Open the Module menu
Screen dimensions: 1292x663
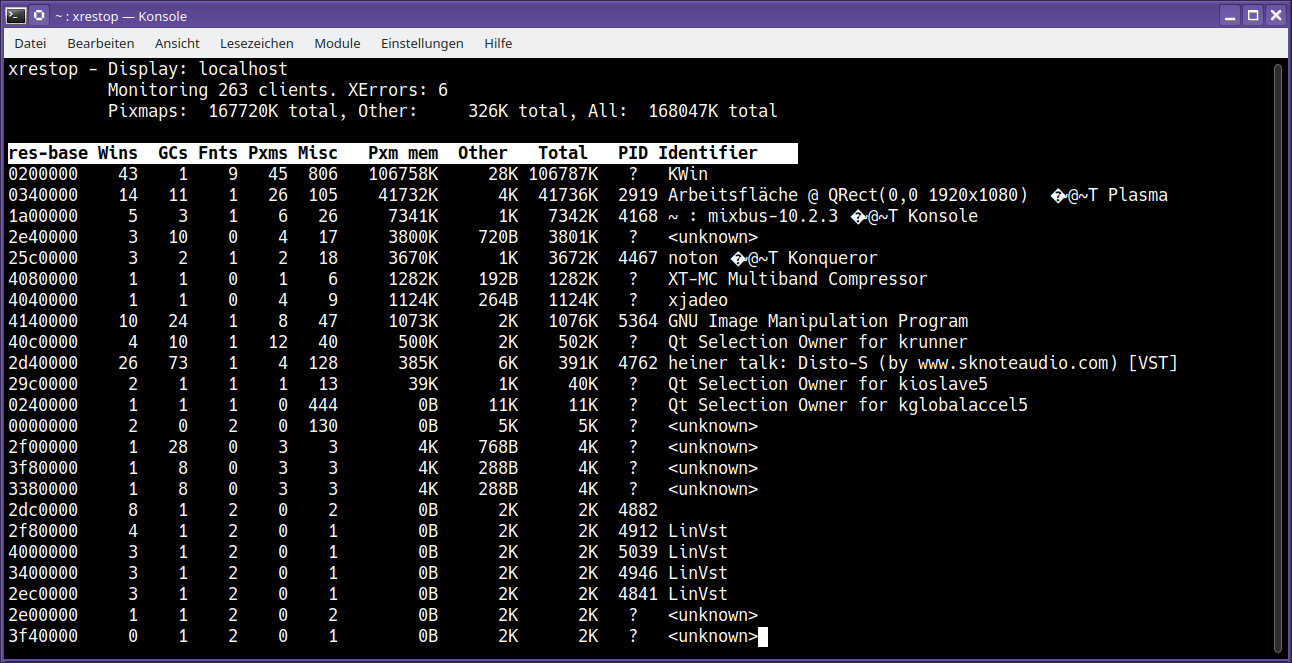tap(337, 44)
